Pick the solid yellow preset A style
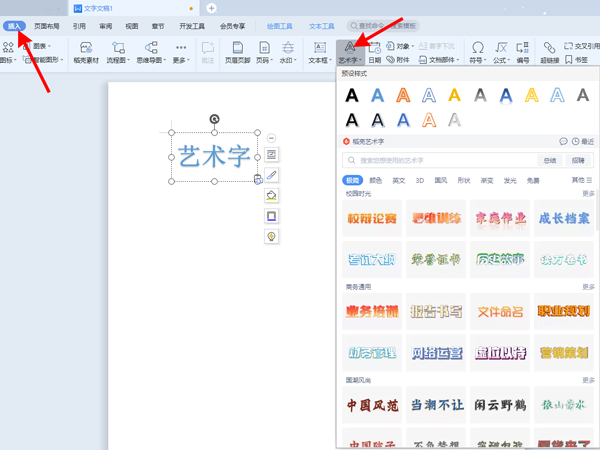Image resolution: width=600 pixels, height=450 pixels. tap(454, 96)
